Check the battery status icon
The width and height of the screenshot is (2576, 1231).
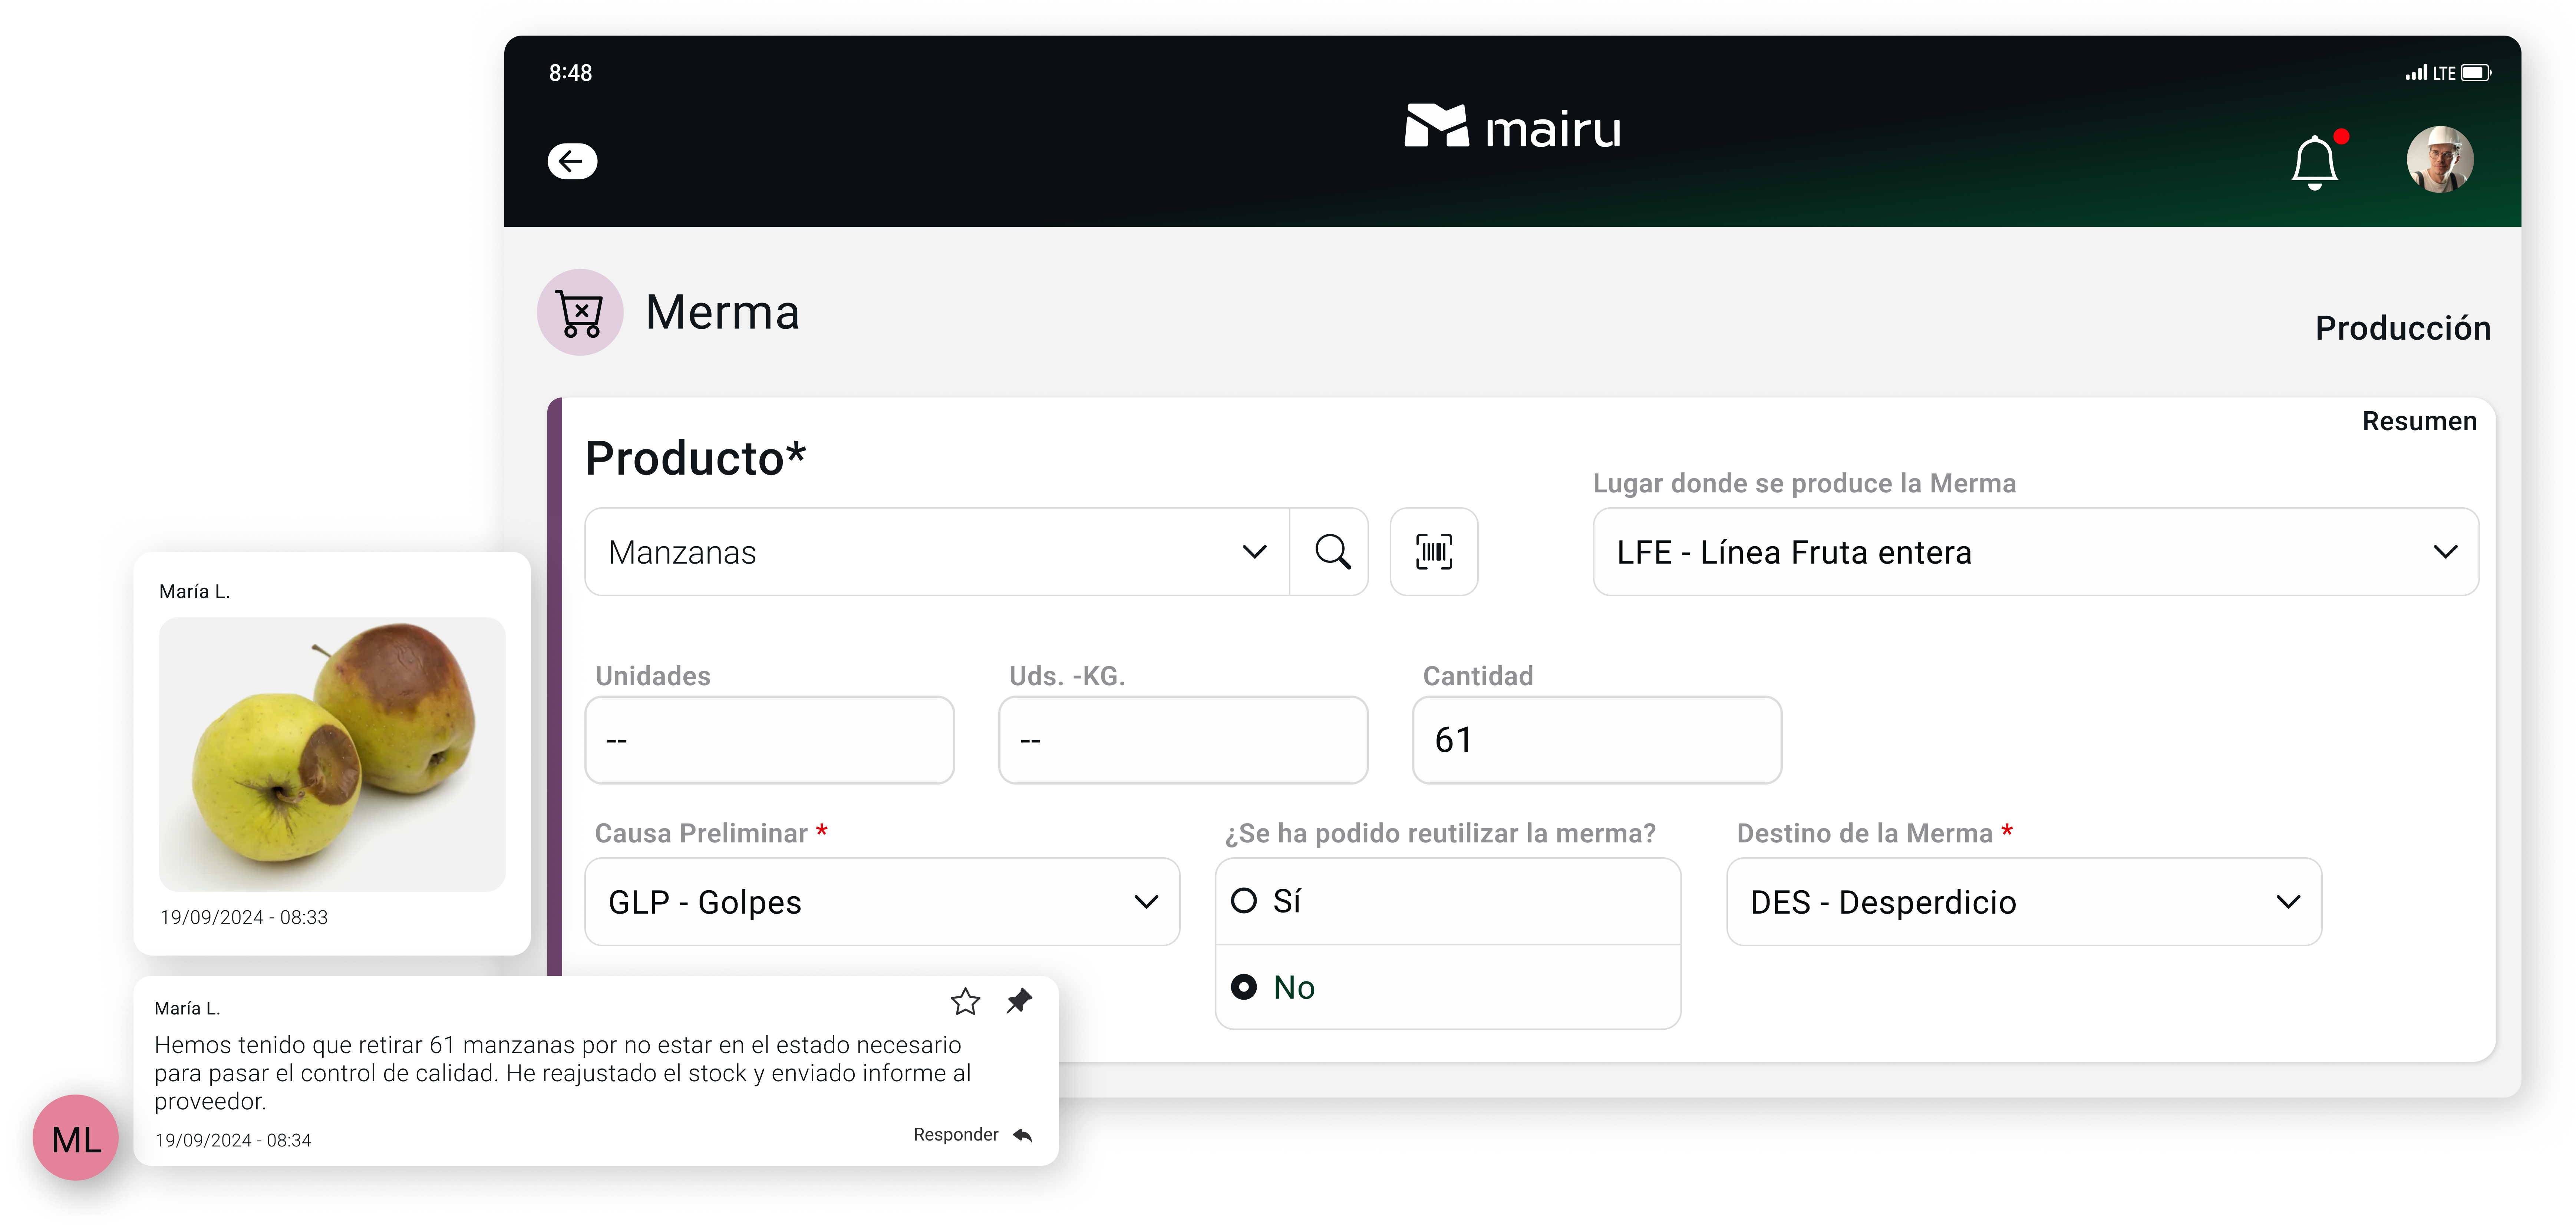(2476, 73)
